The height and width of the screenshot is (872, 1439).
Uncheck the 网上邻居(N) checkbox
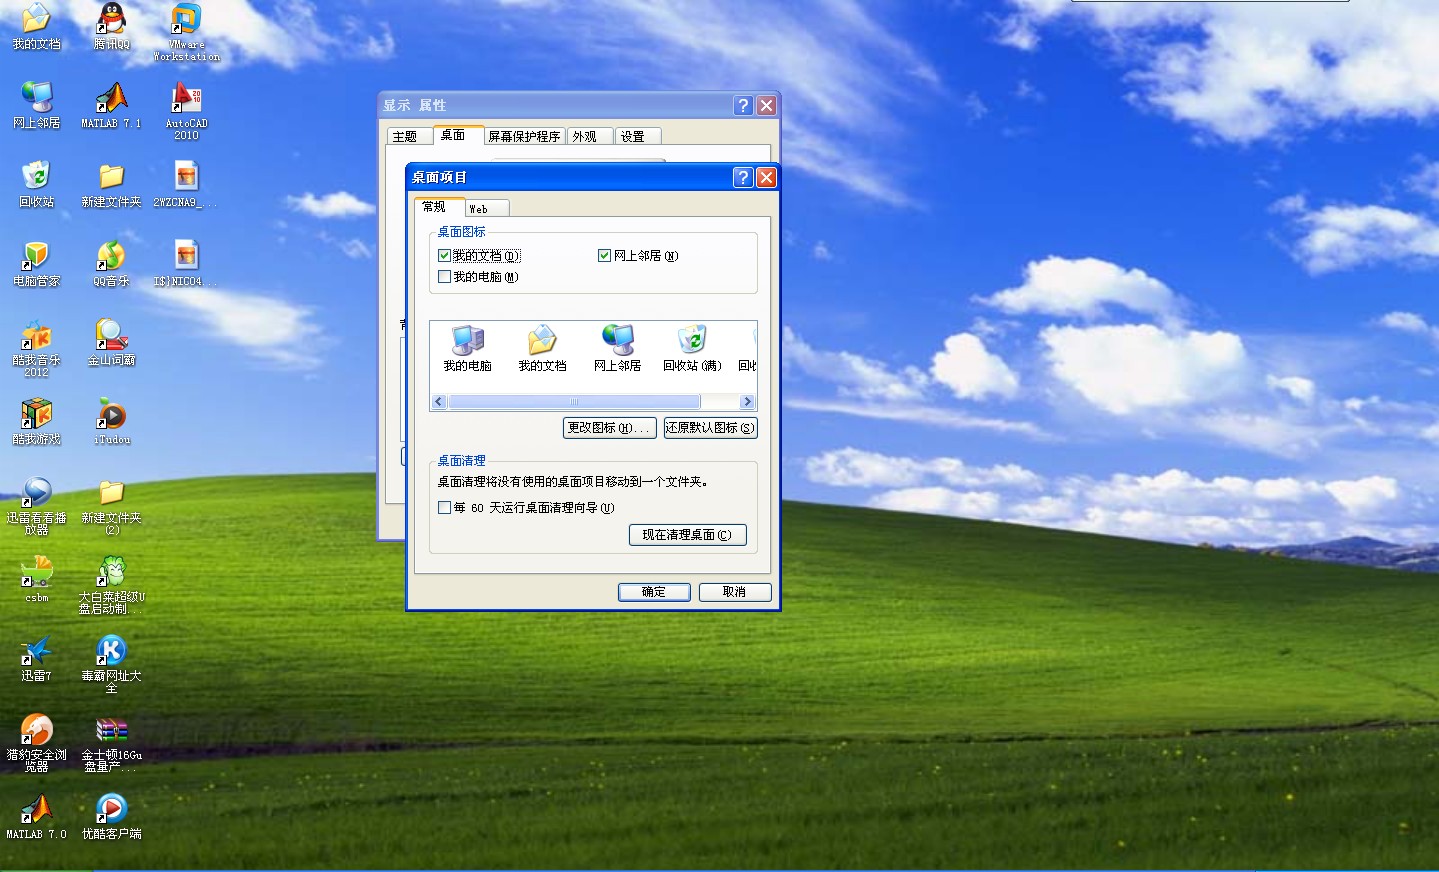604,256
